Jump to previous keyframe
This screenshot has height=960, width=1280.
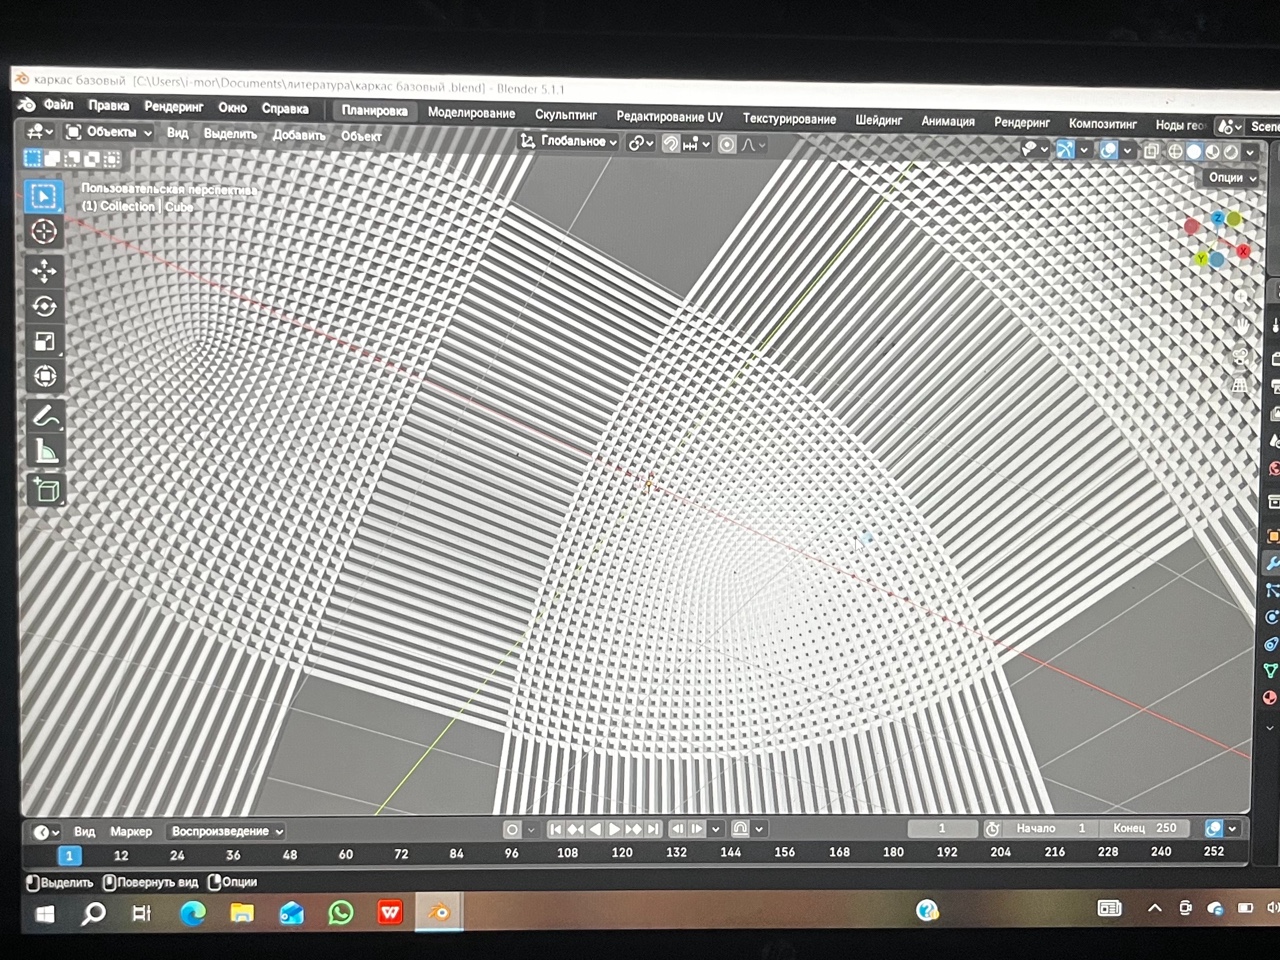[575, 829]
